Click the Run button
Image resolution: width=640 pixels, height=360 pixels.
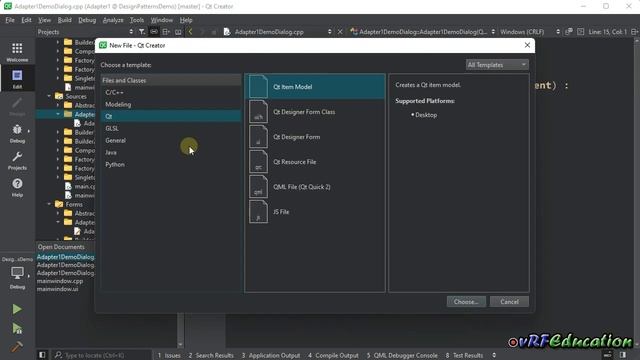coord(17,309)
